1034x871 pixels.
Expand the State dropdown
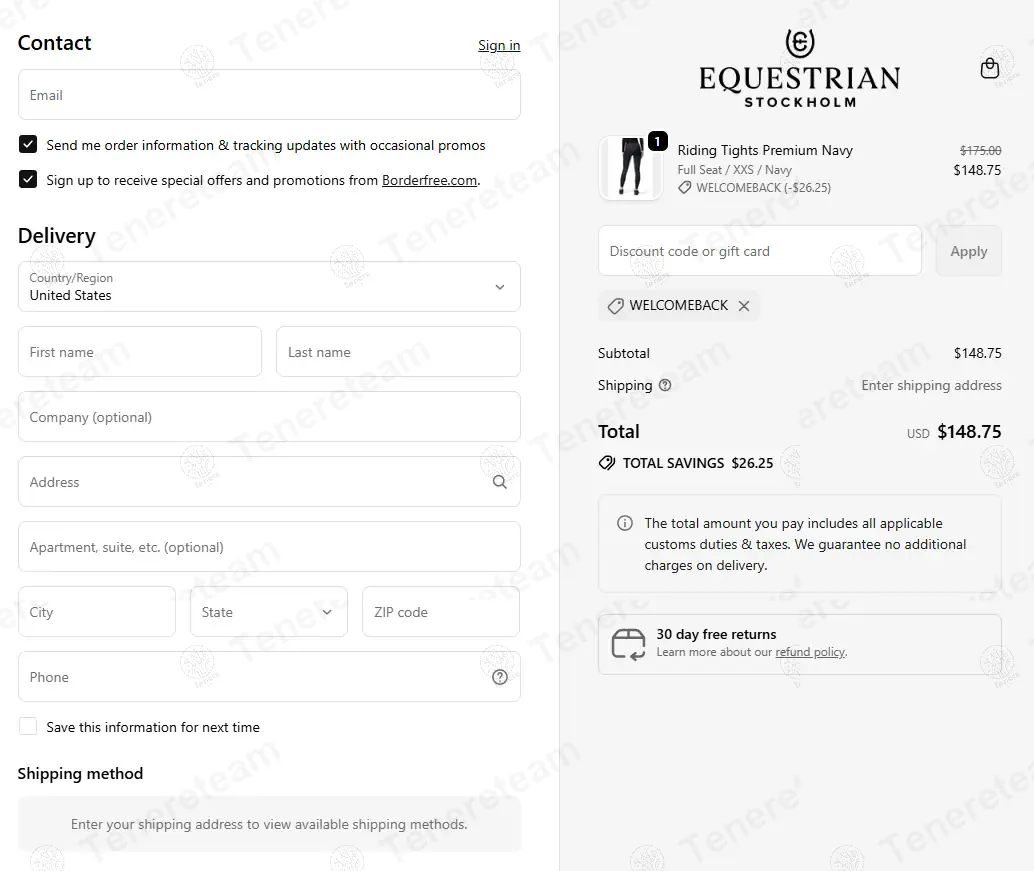[269, 612]
